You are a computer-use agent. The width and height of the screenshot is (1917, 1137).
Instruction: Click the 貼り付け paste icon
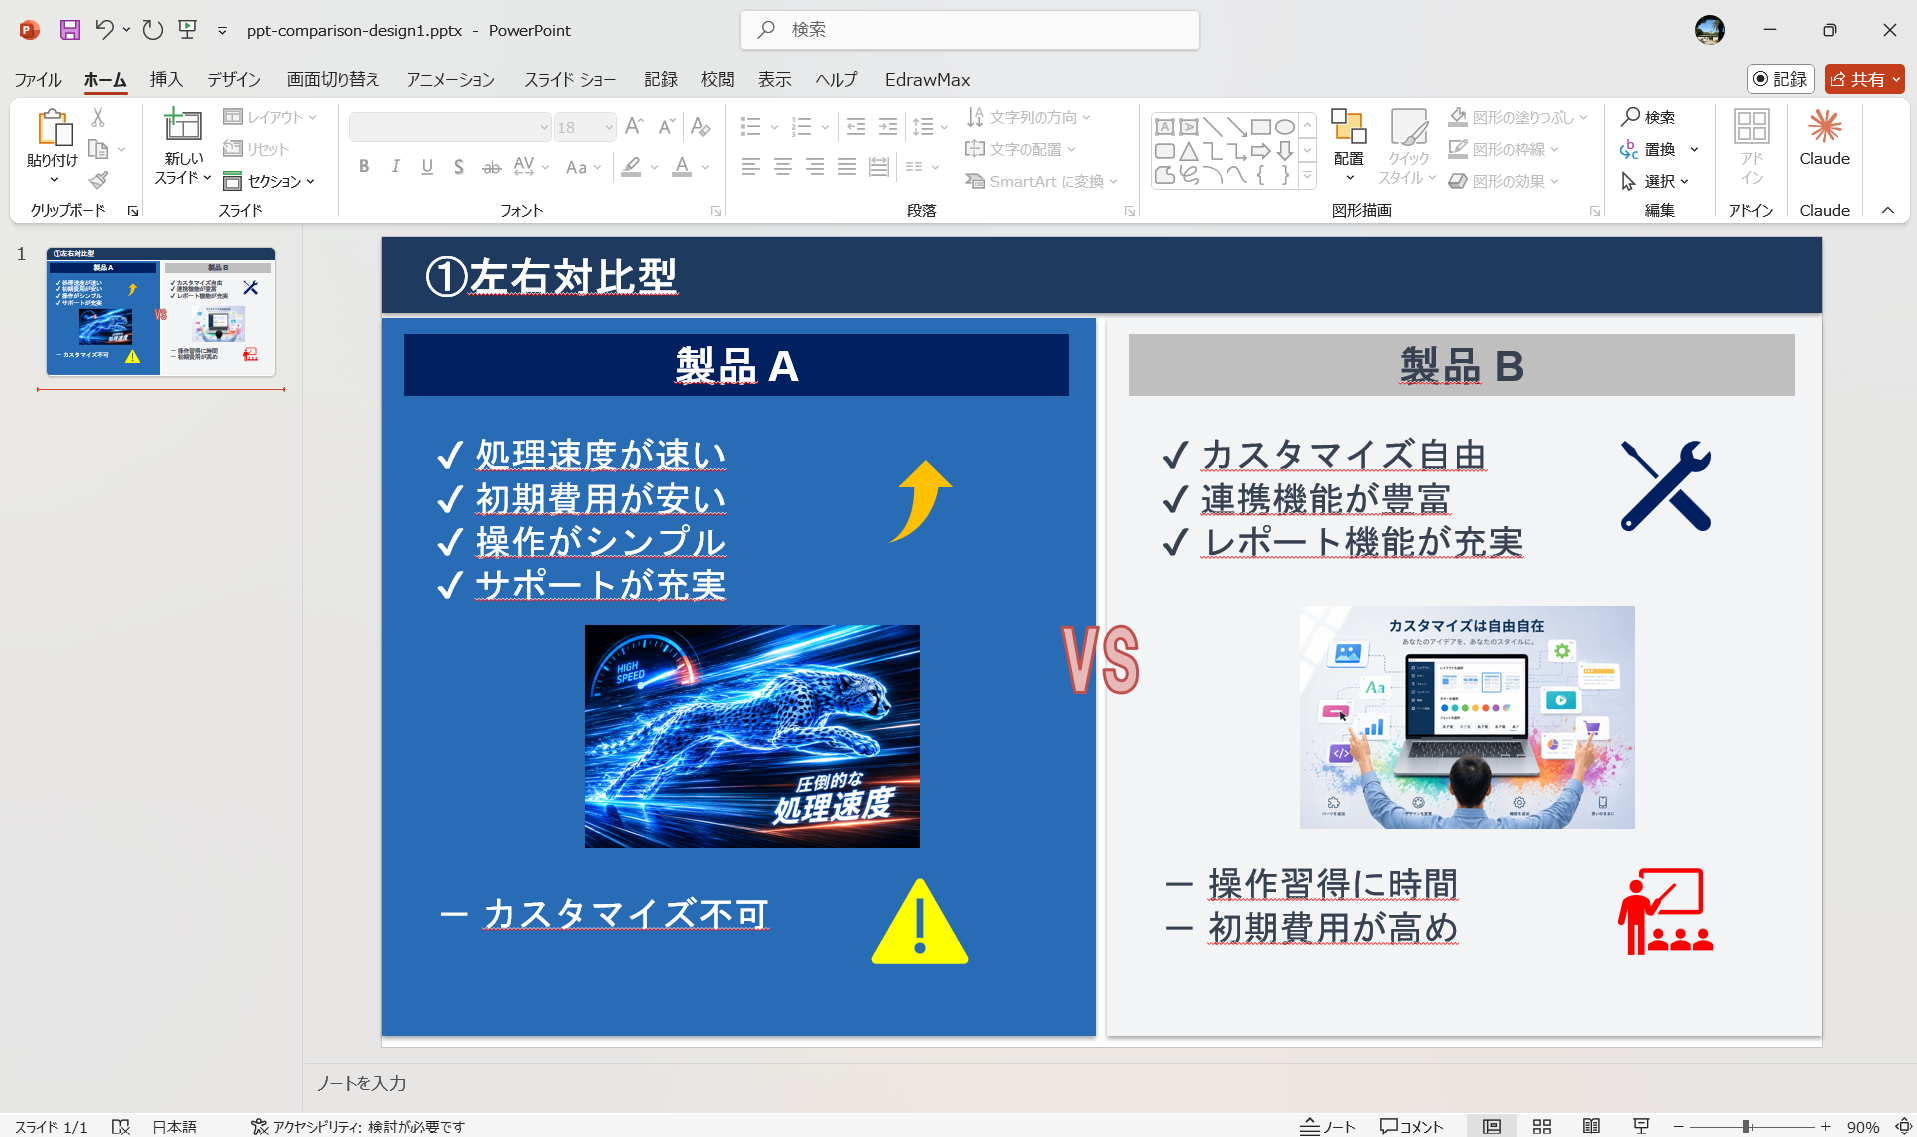click(x=54, y=128)
